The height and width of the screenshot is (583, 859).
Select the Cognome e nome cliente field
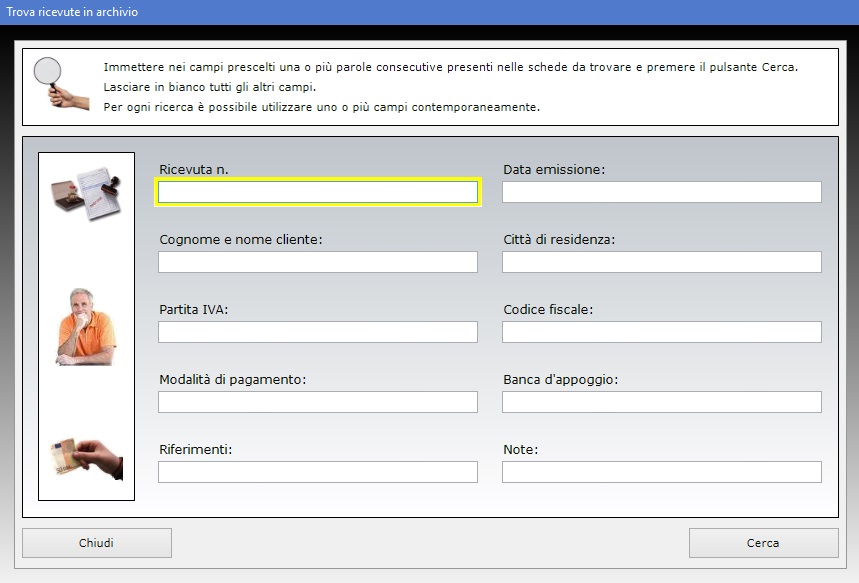click(318, 262)
